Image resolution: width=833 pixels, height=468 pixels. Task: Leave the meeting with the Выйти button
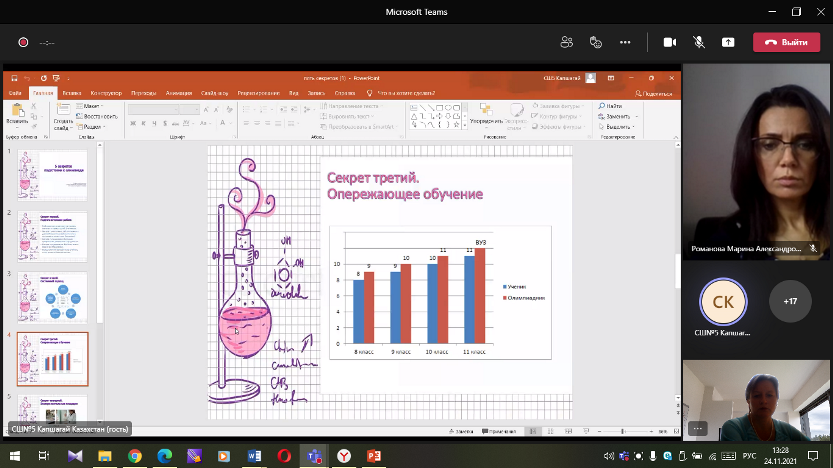(785, 42)
